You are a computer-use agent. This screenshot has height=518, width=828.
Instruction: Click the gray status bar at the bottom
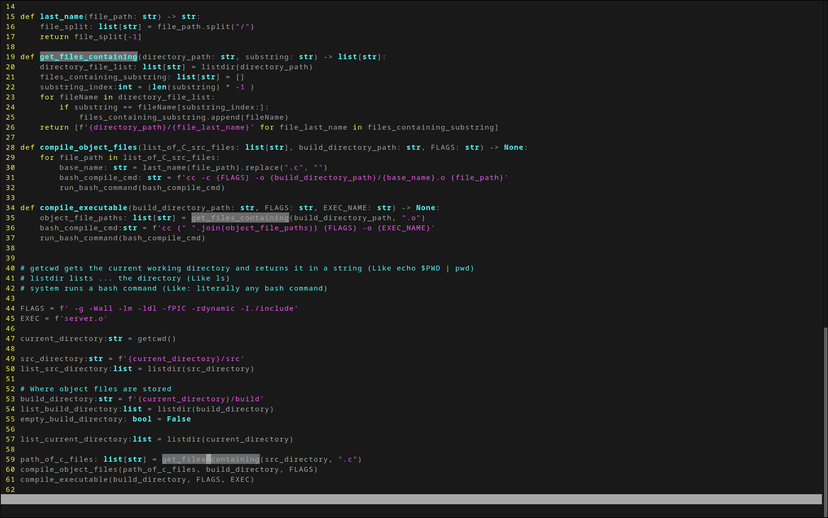click(x=410, y=499)
